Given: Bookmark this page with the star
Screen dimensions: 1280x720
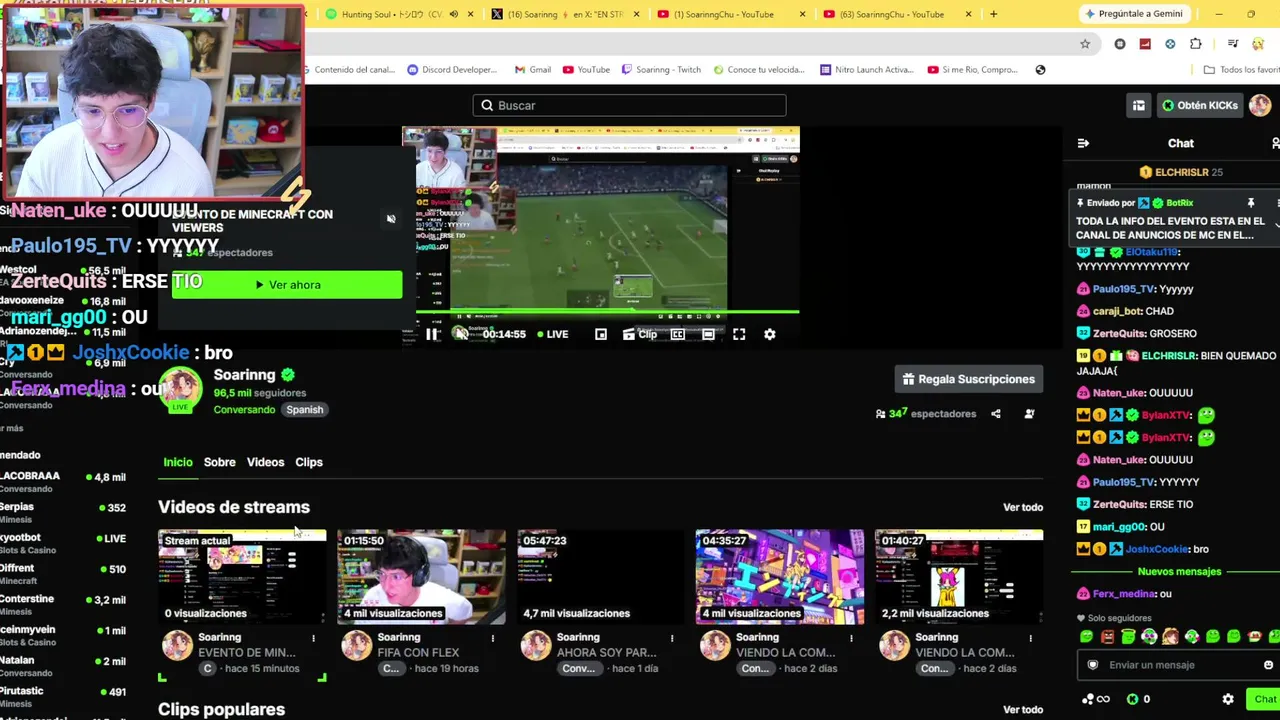Looking at the screenshot, I should (1085, 44).
